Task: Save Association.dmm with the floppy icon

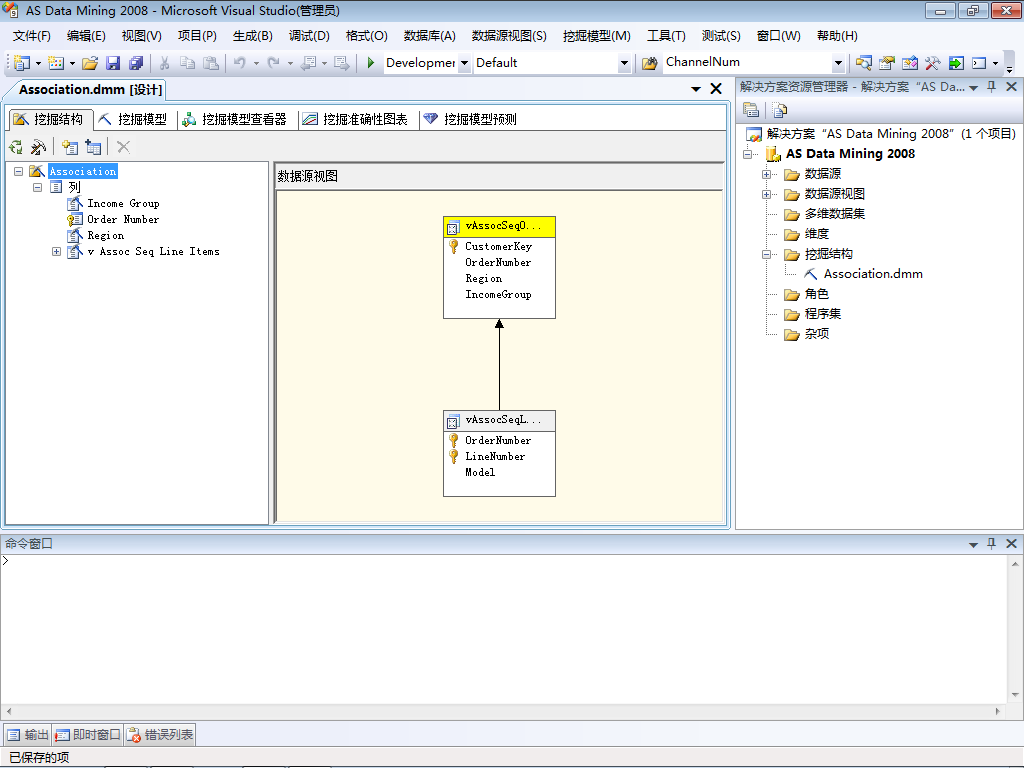Action: (x=113, y=63)
